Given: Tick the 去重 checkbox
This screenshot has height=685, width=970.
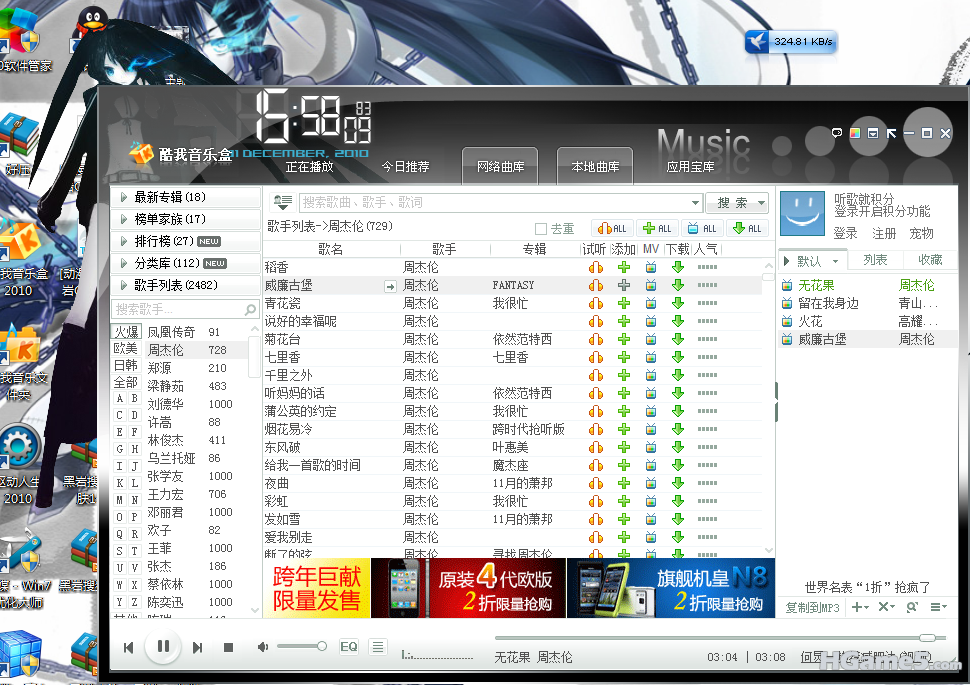Looking at the screenshot, I should 541,229.
